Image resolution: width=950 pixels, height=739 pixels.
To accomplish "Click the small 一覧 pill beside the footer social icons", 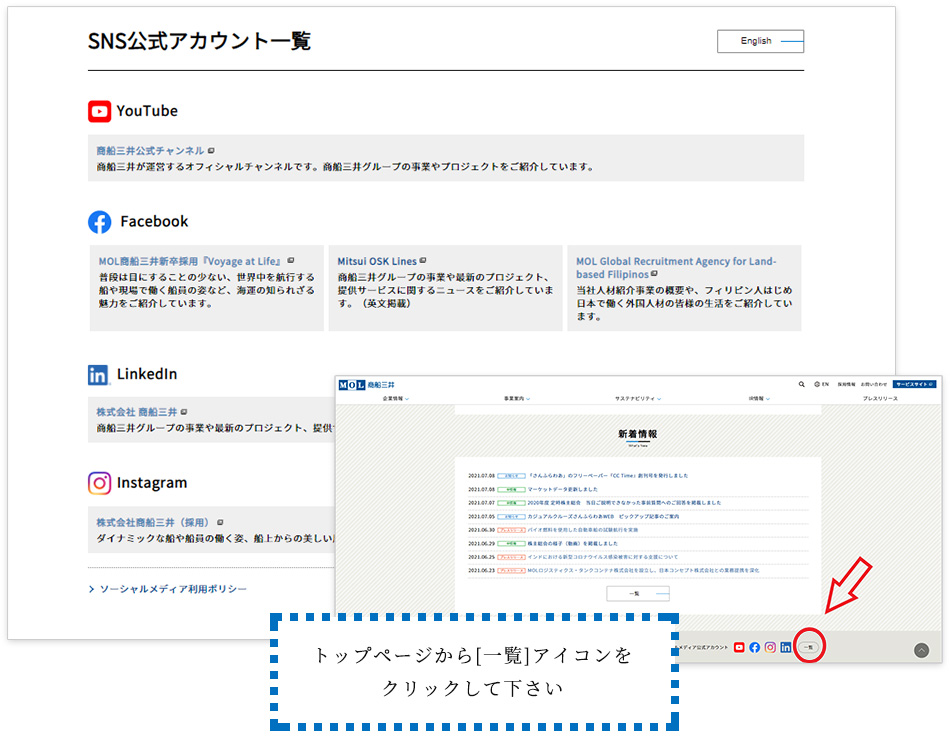I will 809,648.
